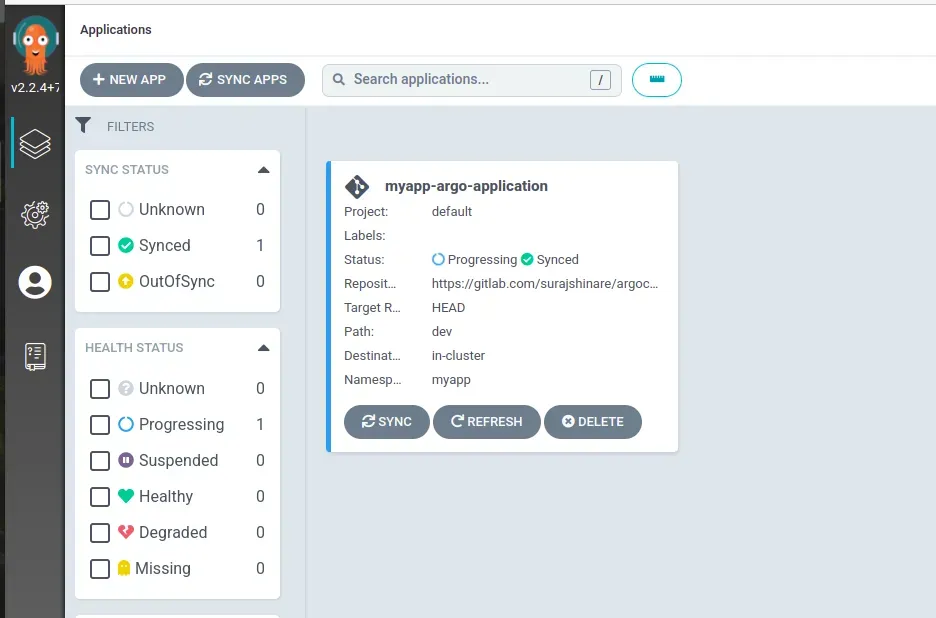Click the Applications page heading

116,30
